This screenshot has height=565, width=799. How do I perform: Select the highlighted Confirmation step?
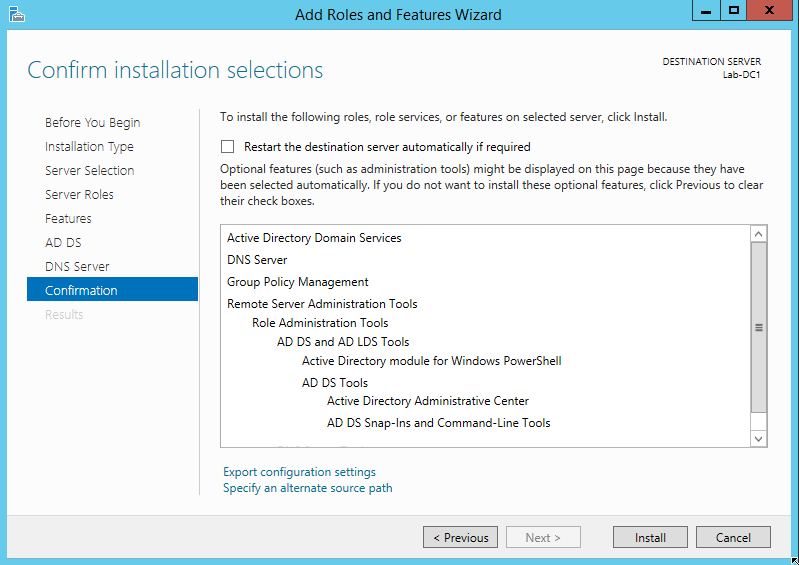tap(81, 291)
